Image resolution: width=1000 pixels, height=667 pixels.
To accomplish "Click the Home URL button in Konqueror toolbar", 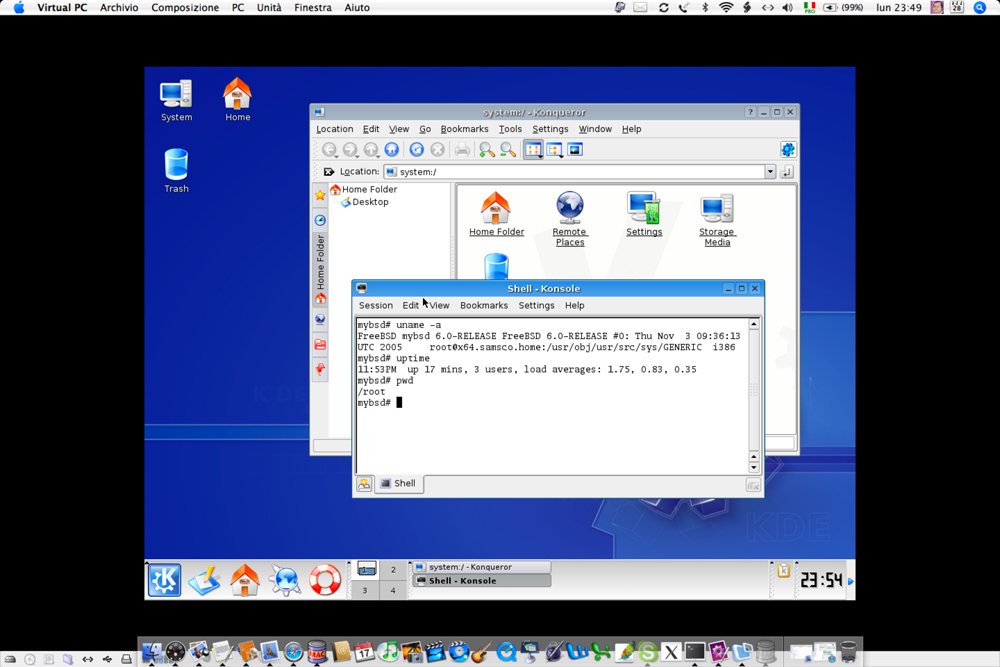I will tap(392, 150).
